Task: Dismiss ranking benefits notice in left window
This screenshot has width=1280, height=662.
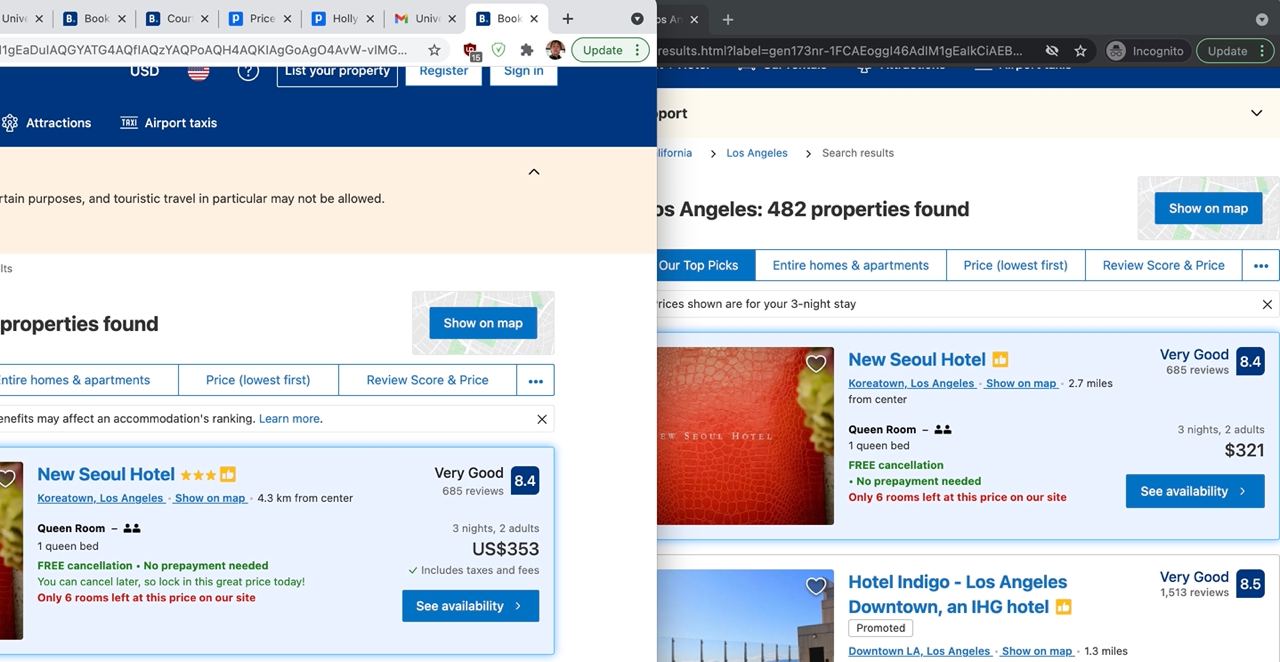Action: 542,419
